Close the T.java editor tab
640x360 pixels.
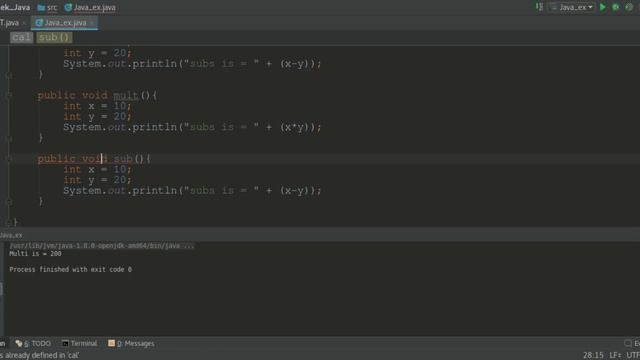[24, 23]
